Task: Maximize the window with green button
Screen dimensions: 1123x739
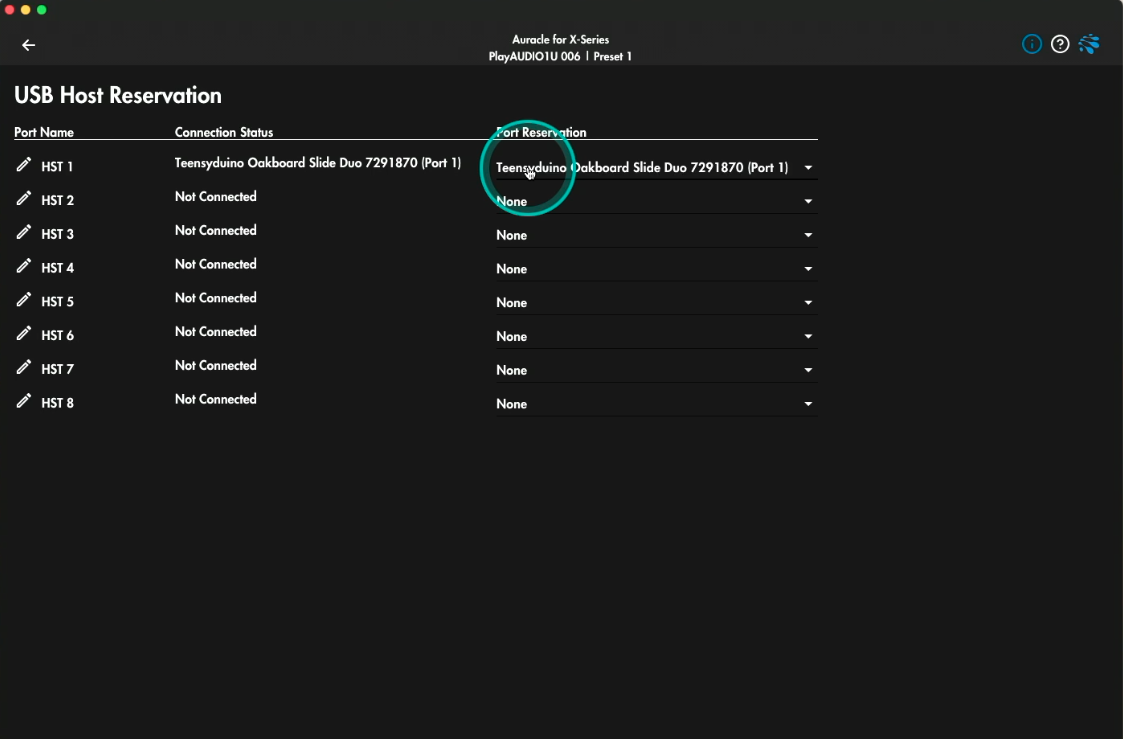Action: (42, 9)
